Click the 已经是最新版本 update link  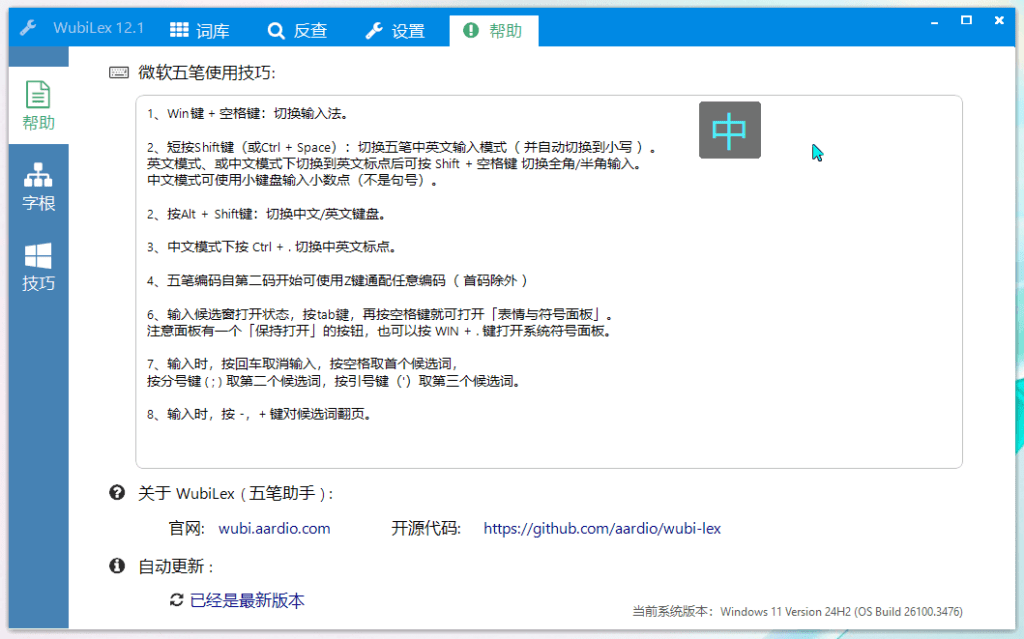pos(247,600)
